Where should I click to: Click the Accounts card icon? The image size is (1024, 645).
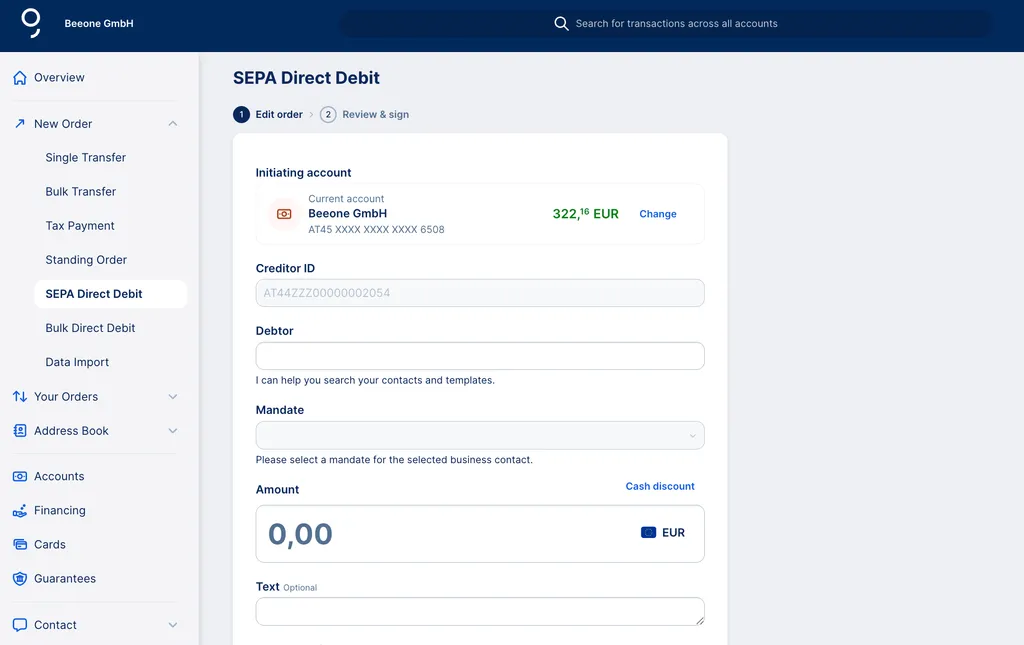click(x=18, y=476)
